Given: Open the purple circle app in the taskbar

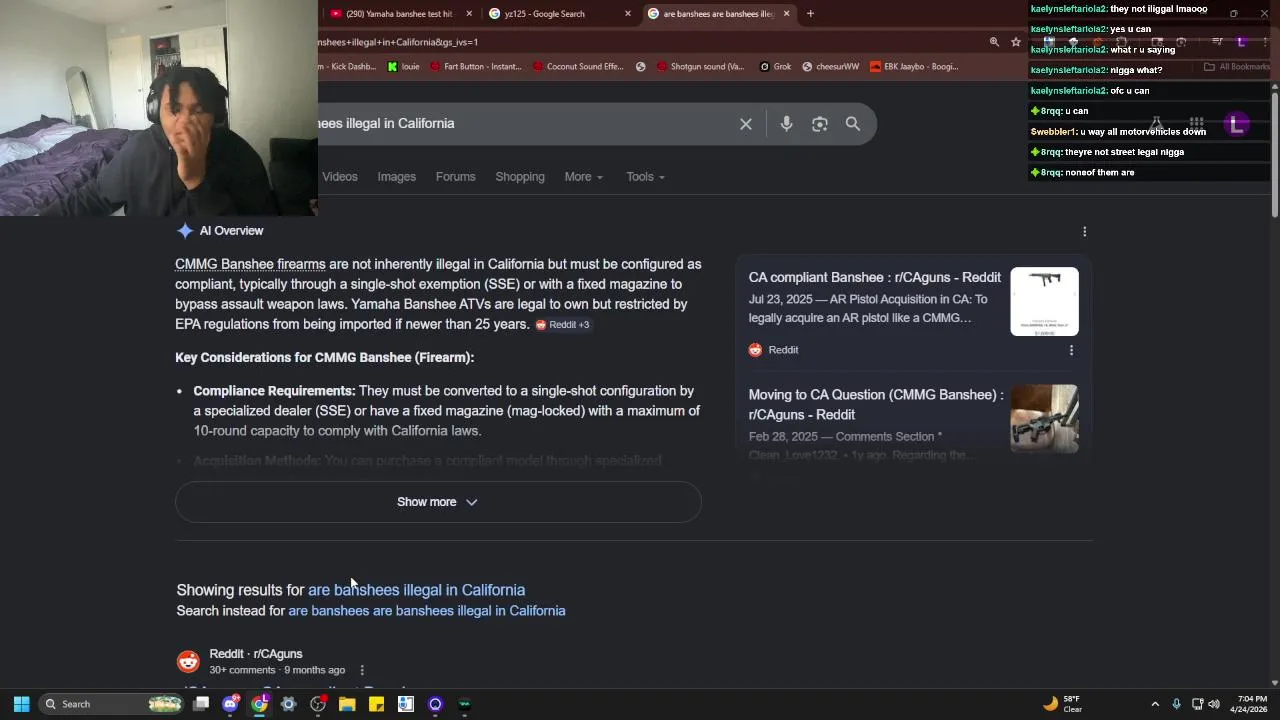Looking at the screenshot, I should point(435,704).
